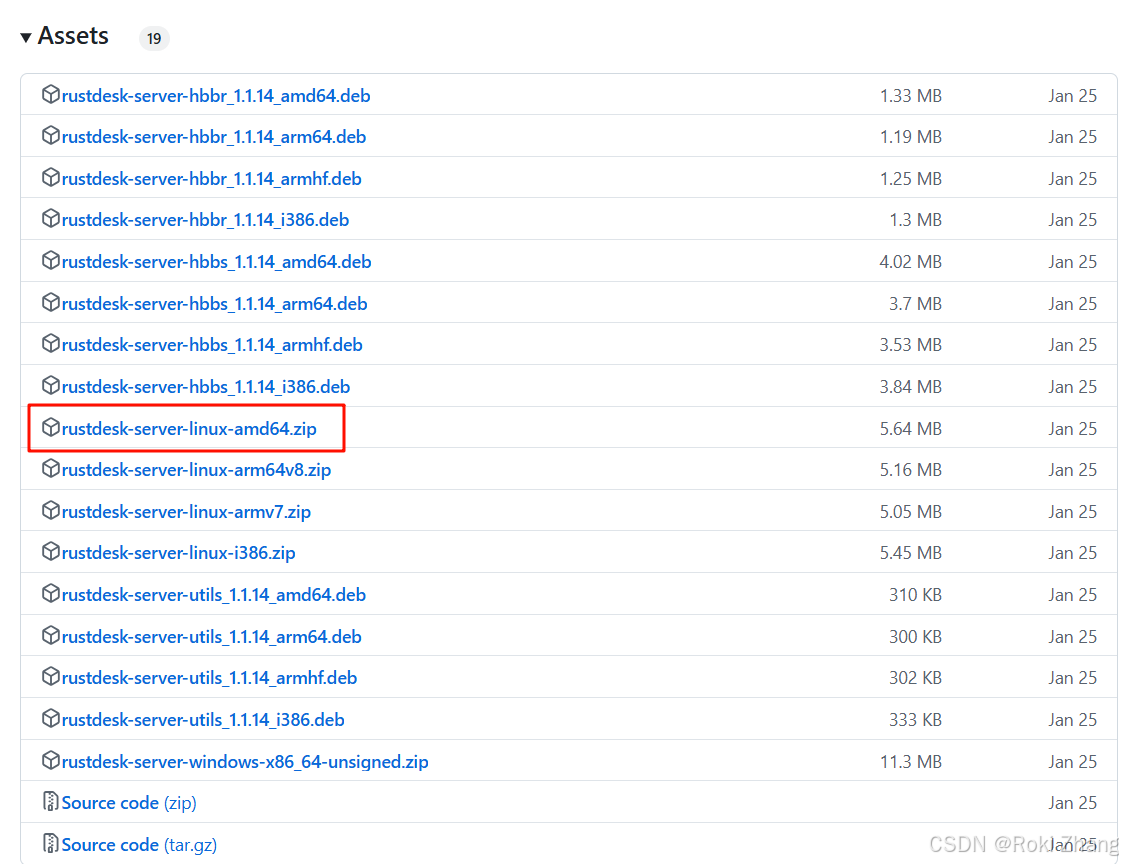Click the 5.05 MB size value
The image size is (1123, 864).
click(x=910, y=512)
